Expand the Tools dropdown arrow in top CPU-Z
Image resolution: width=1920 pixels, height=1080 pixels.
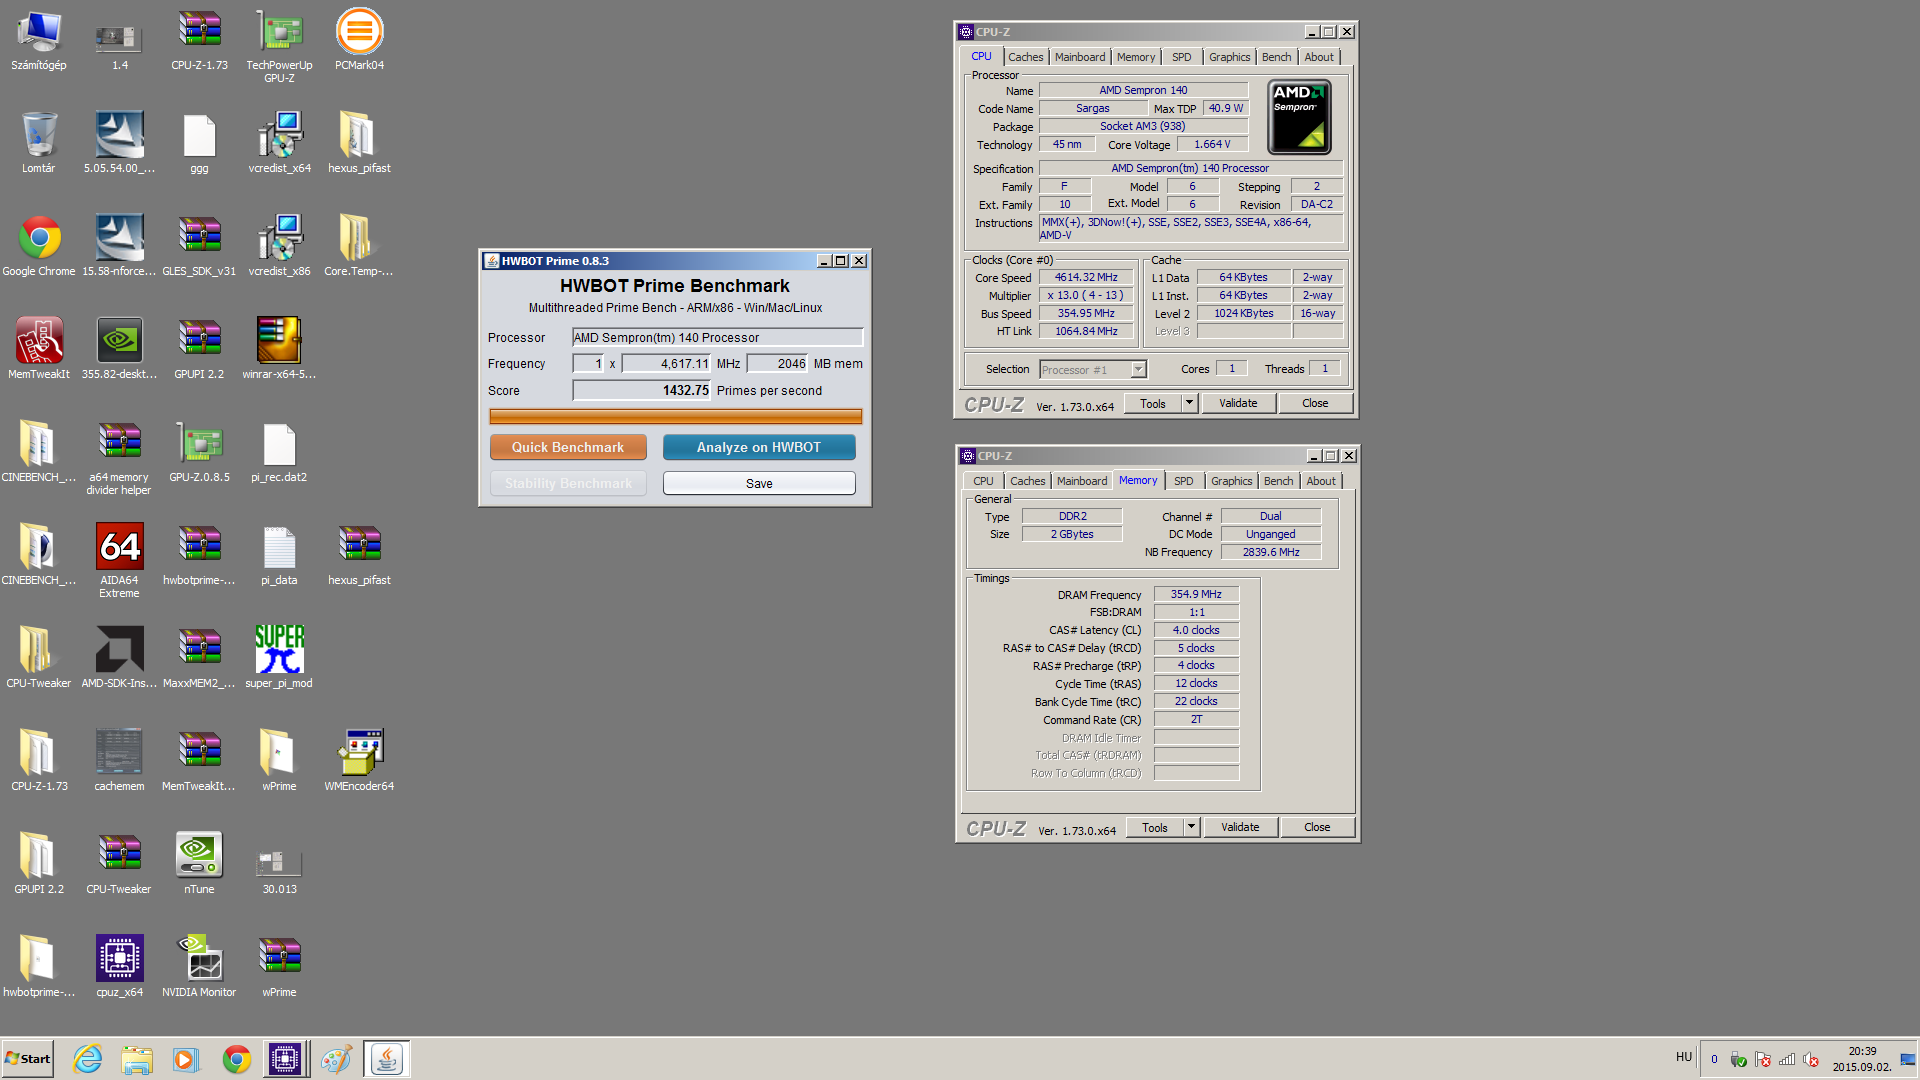1190,403
